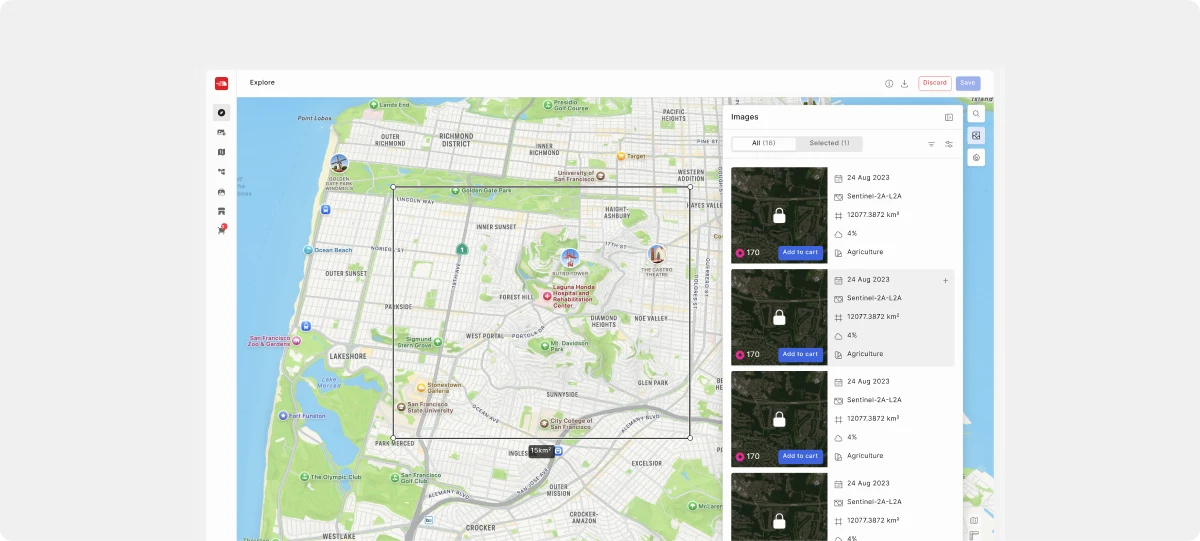
Task: Select the top-left handle of the area box
Action: pos(393,187)
